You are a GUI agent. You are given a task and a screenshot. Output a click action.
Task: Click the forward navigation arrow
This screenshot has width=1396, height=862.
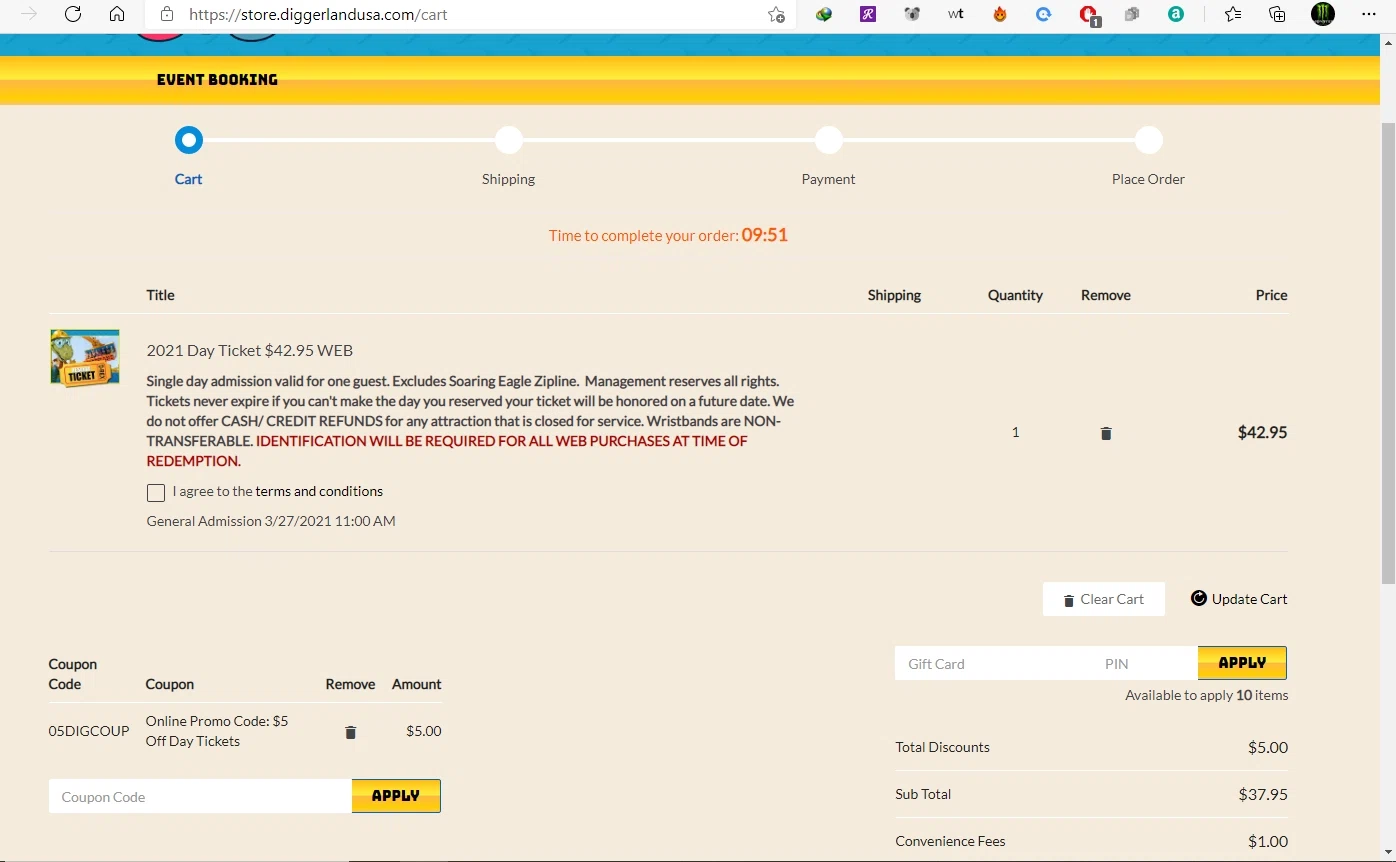29,15
